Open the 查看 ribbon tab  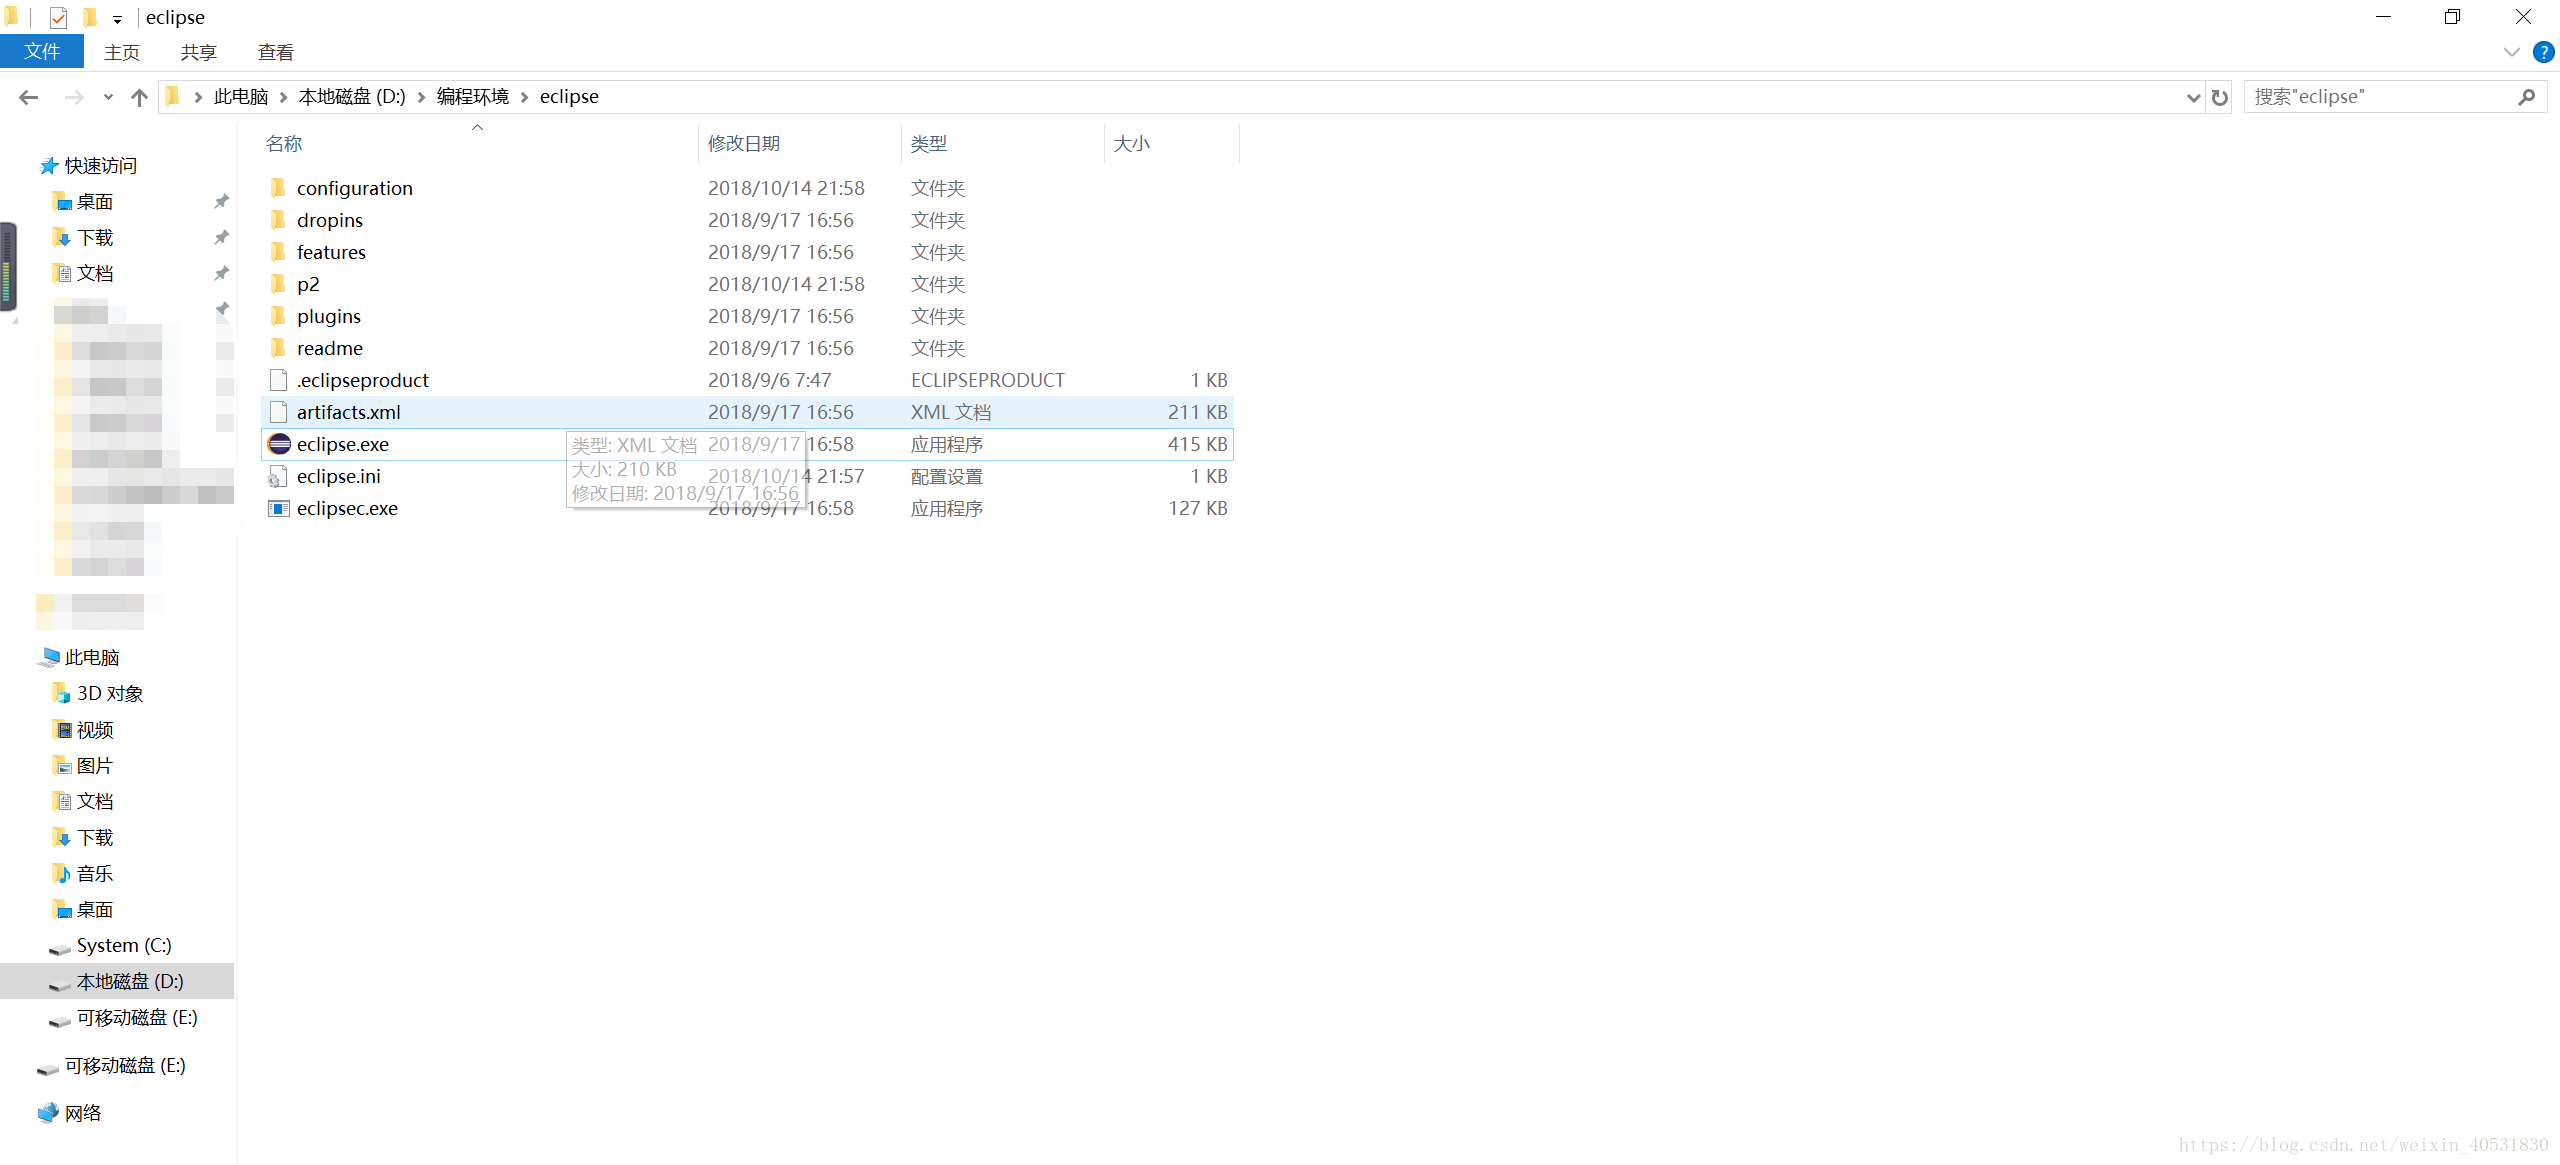276,52
